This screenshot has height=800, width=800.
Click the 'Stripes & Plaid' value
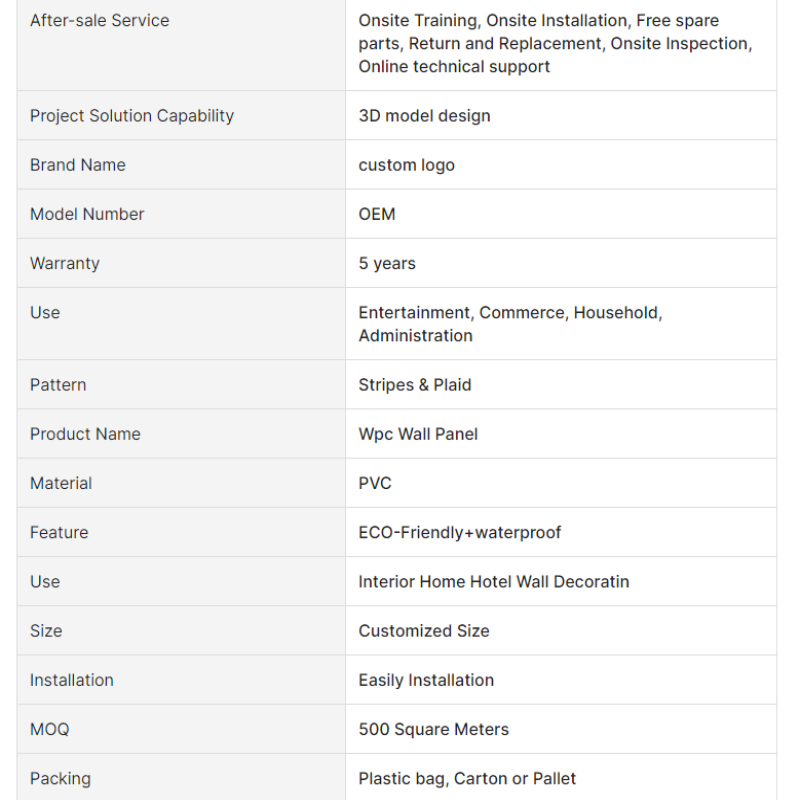(x=415, y=385)
